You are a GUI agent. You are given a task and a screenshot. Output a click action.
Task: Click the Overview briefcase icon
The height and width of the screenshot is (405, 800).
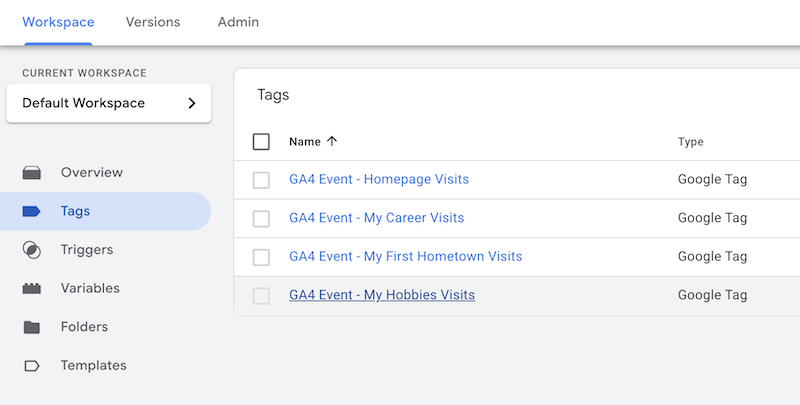click(x=32, y=173)
